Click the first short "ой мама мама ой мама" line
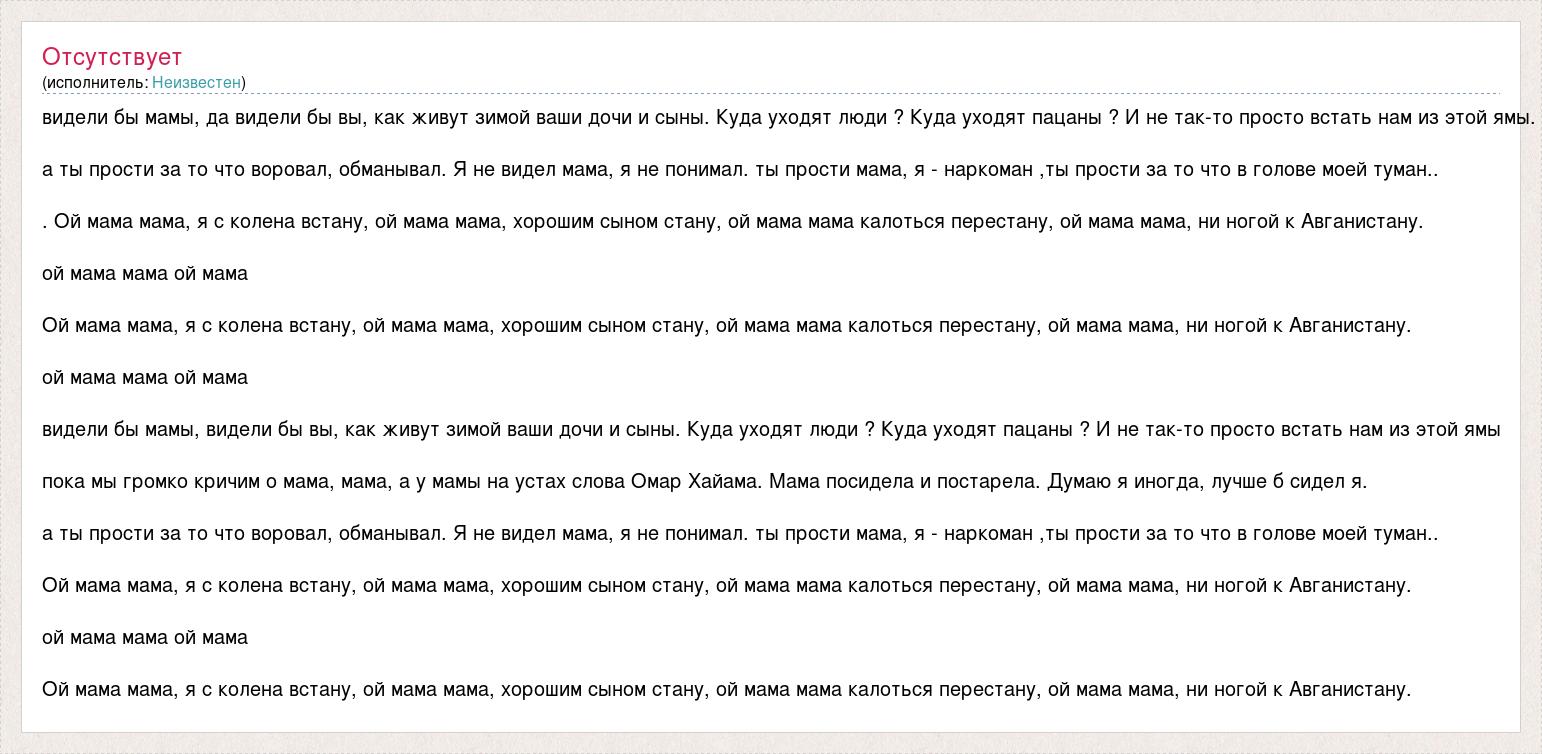1542x754 pixels. click(x=145, y=274)
